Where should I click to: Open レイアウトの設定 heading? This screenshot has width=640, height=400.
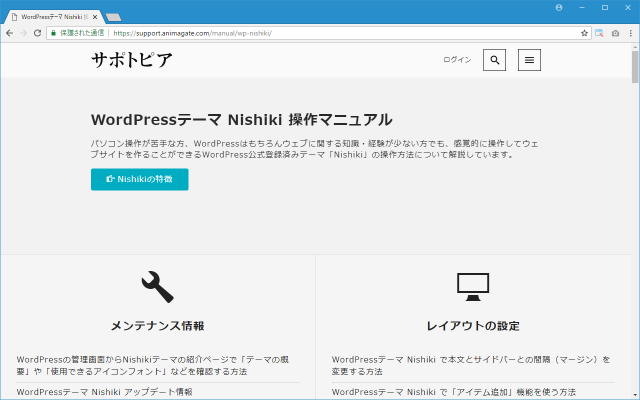pos(473,326)
